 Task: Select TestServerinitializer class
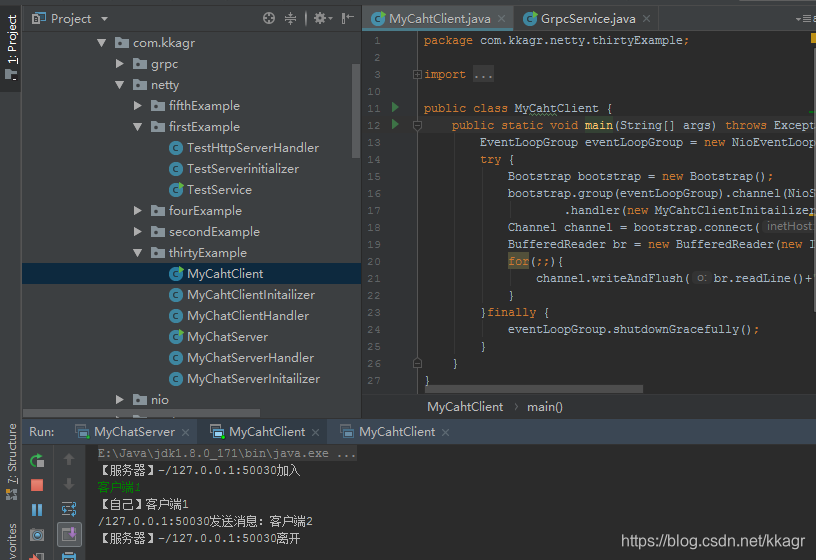click(x=234, y=169)
